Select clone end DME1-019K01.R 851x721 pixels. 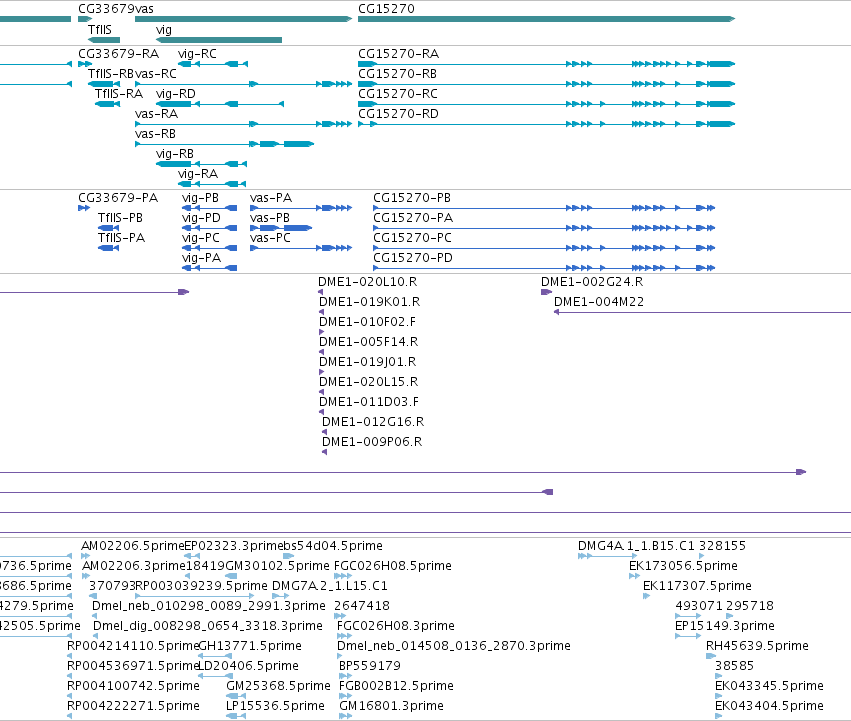(370, 302)
